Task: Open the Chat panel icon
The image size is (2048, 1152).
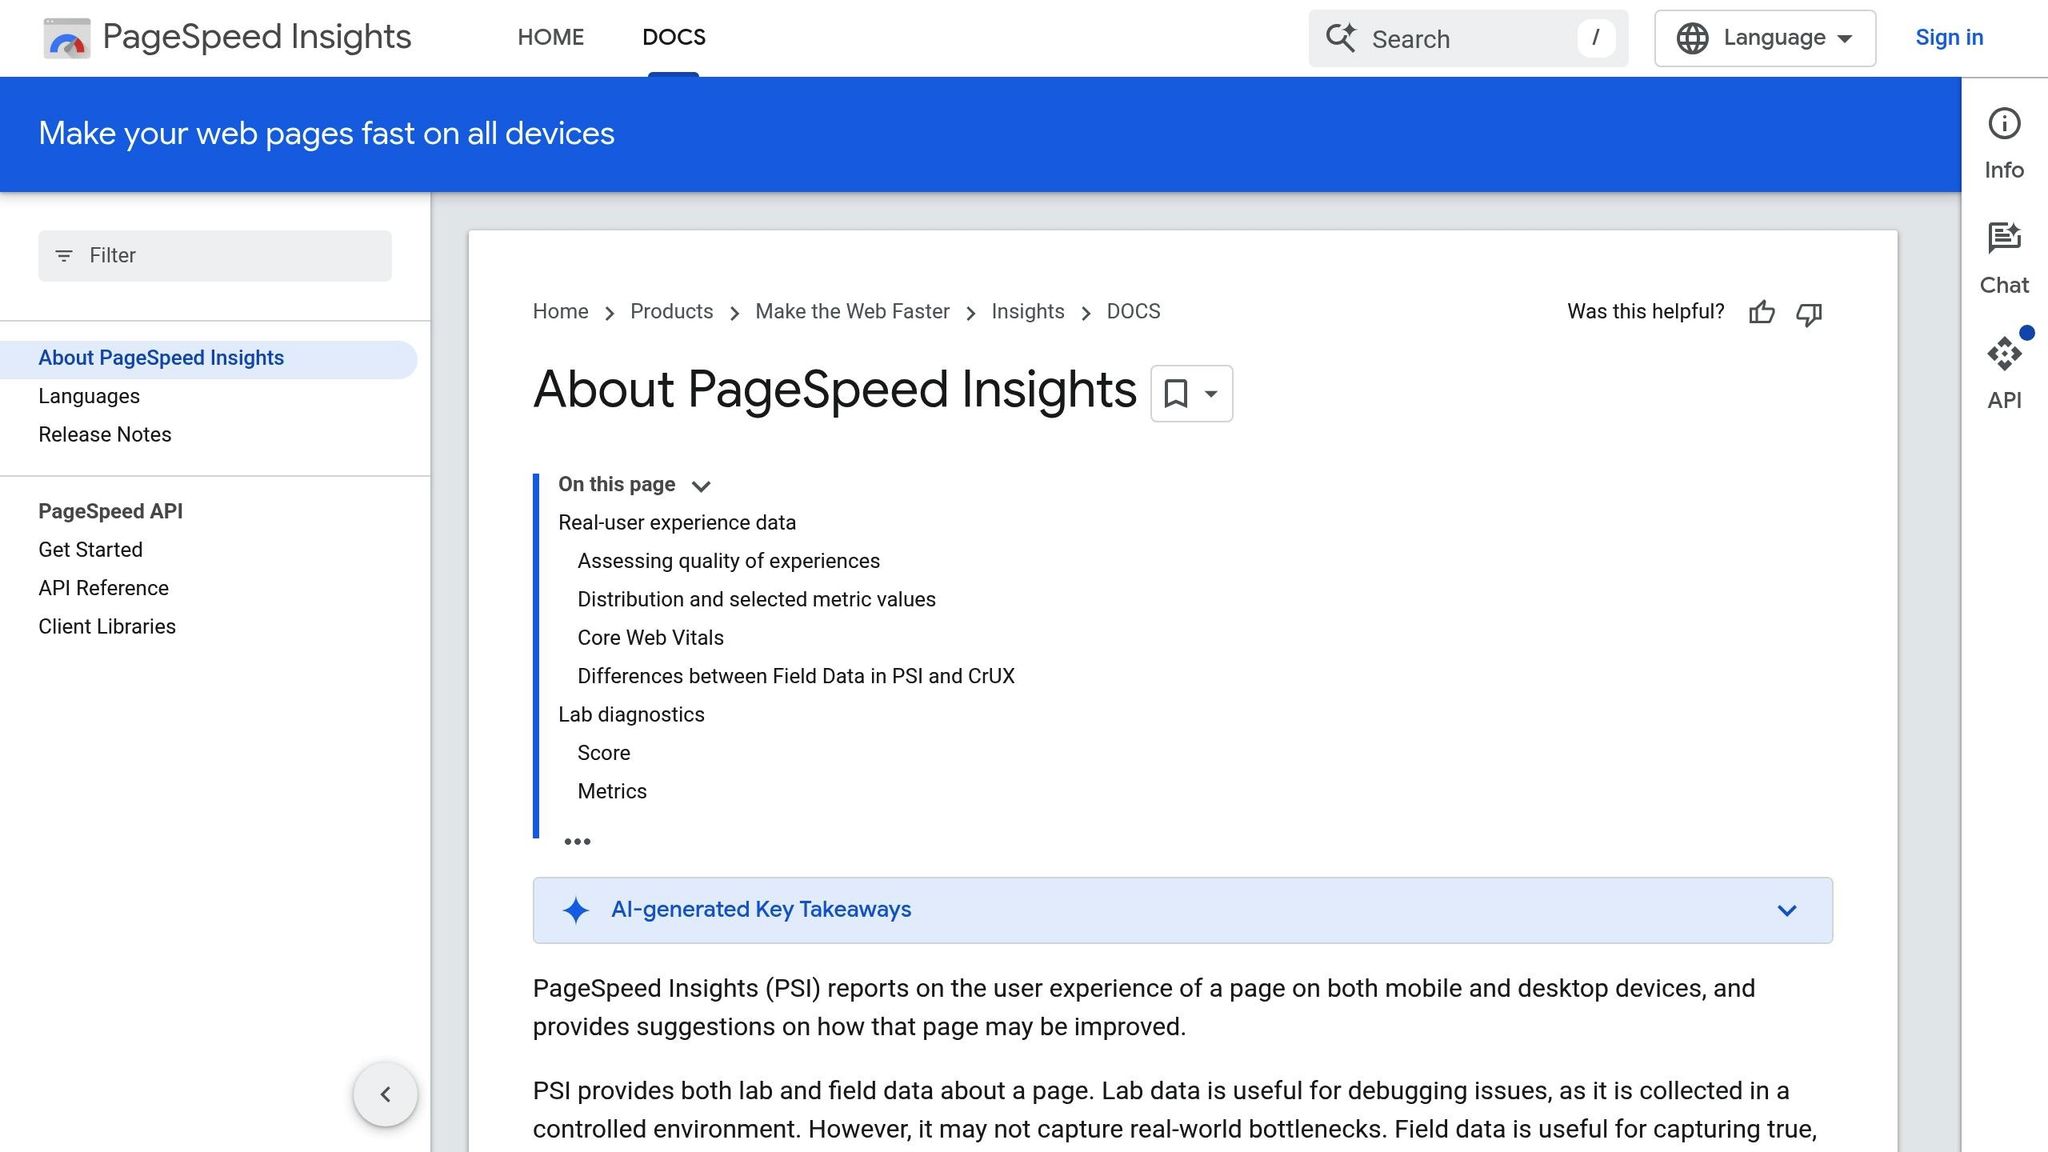Action: coord(2004,238)
